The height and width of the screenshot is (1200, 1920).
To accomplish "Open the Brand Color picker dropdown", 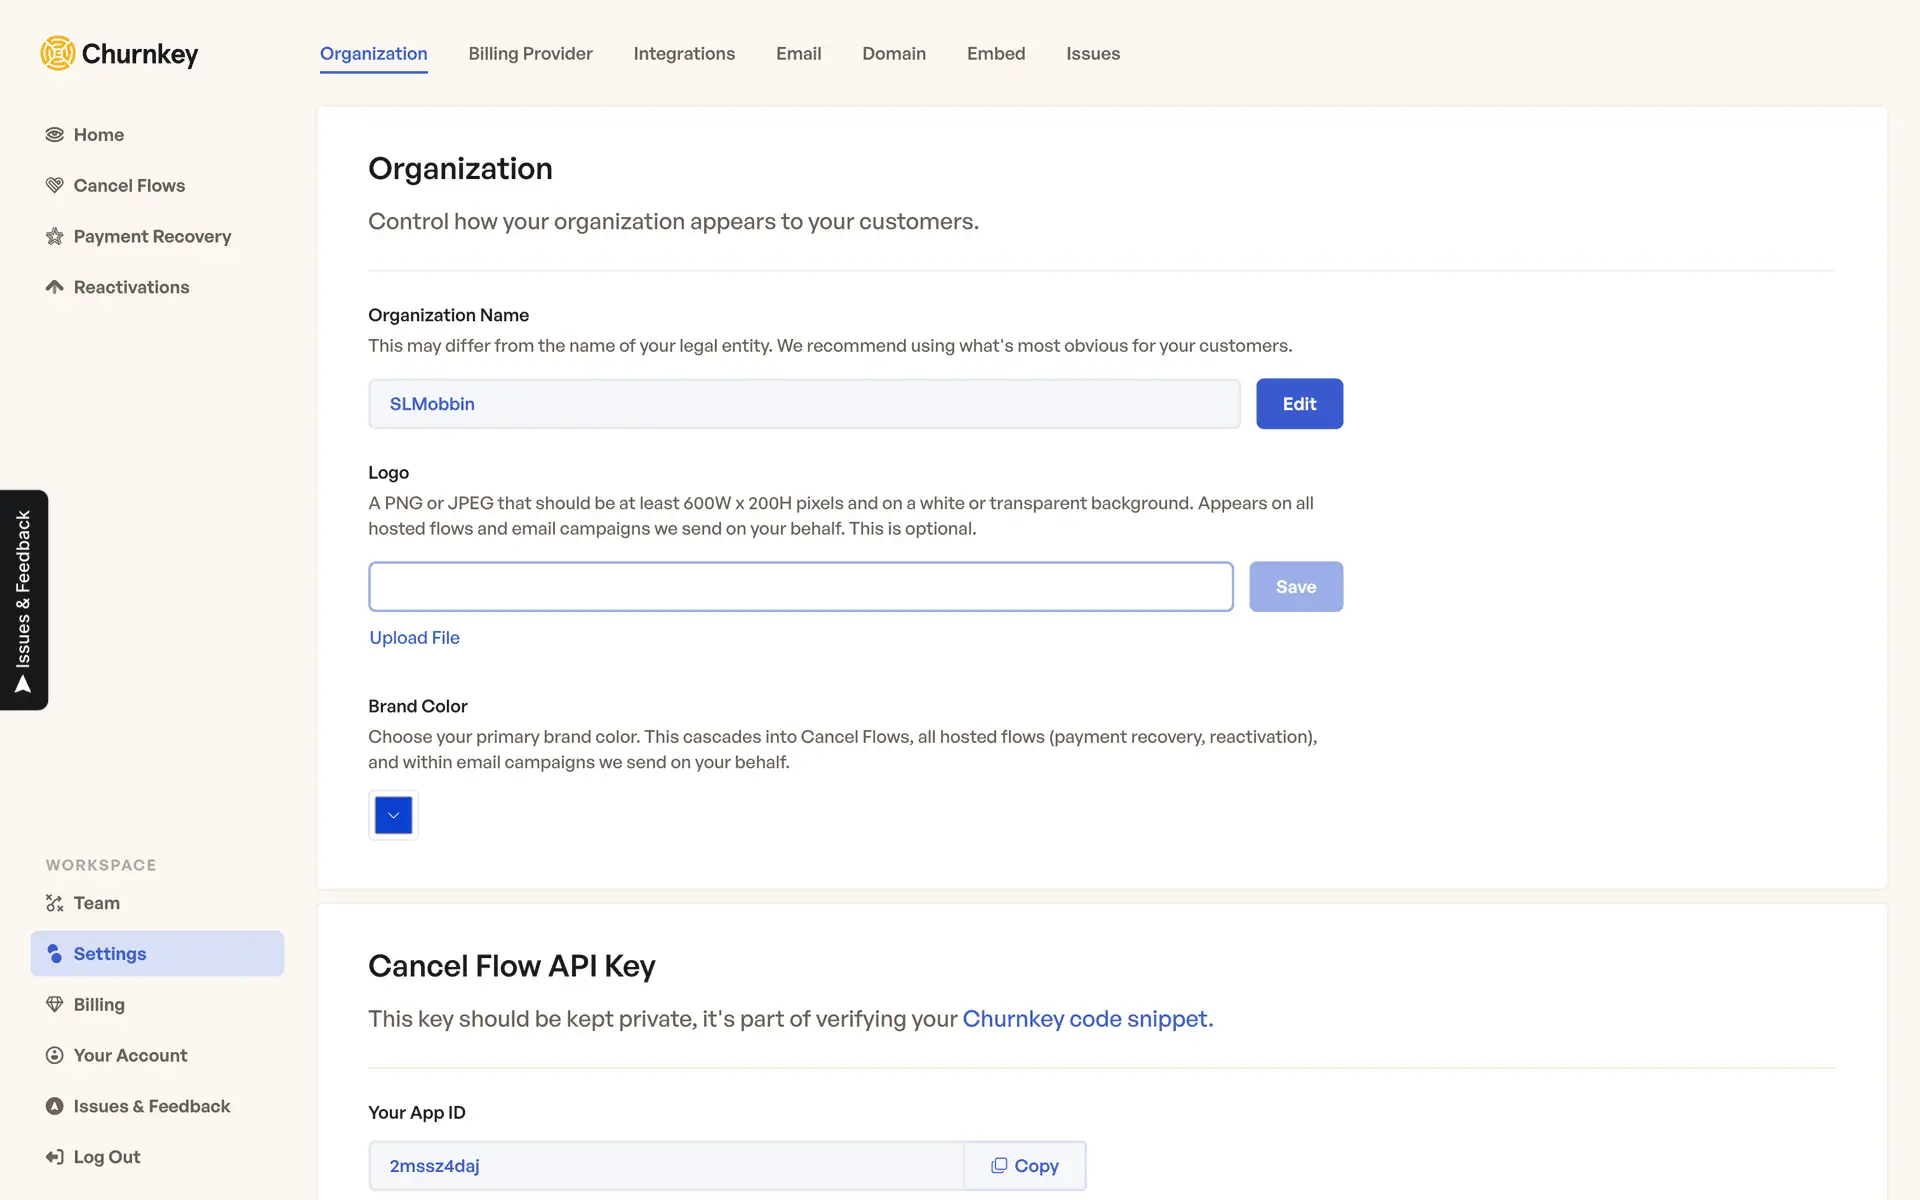I will tap(393, 815).
